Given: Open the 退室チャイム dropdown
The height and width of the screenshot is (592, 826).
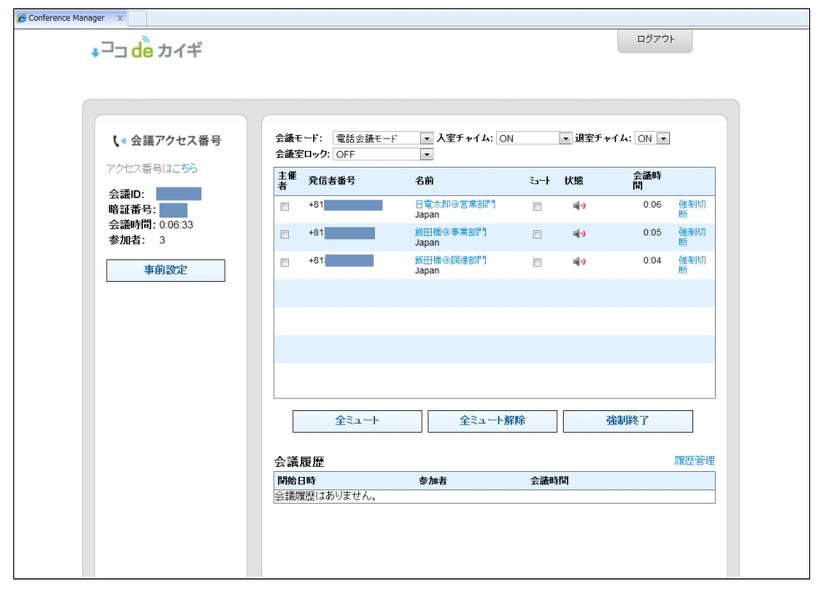Looking at the screenshot, I should click(x=664, y=139).
